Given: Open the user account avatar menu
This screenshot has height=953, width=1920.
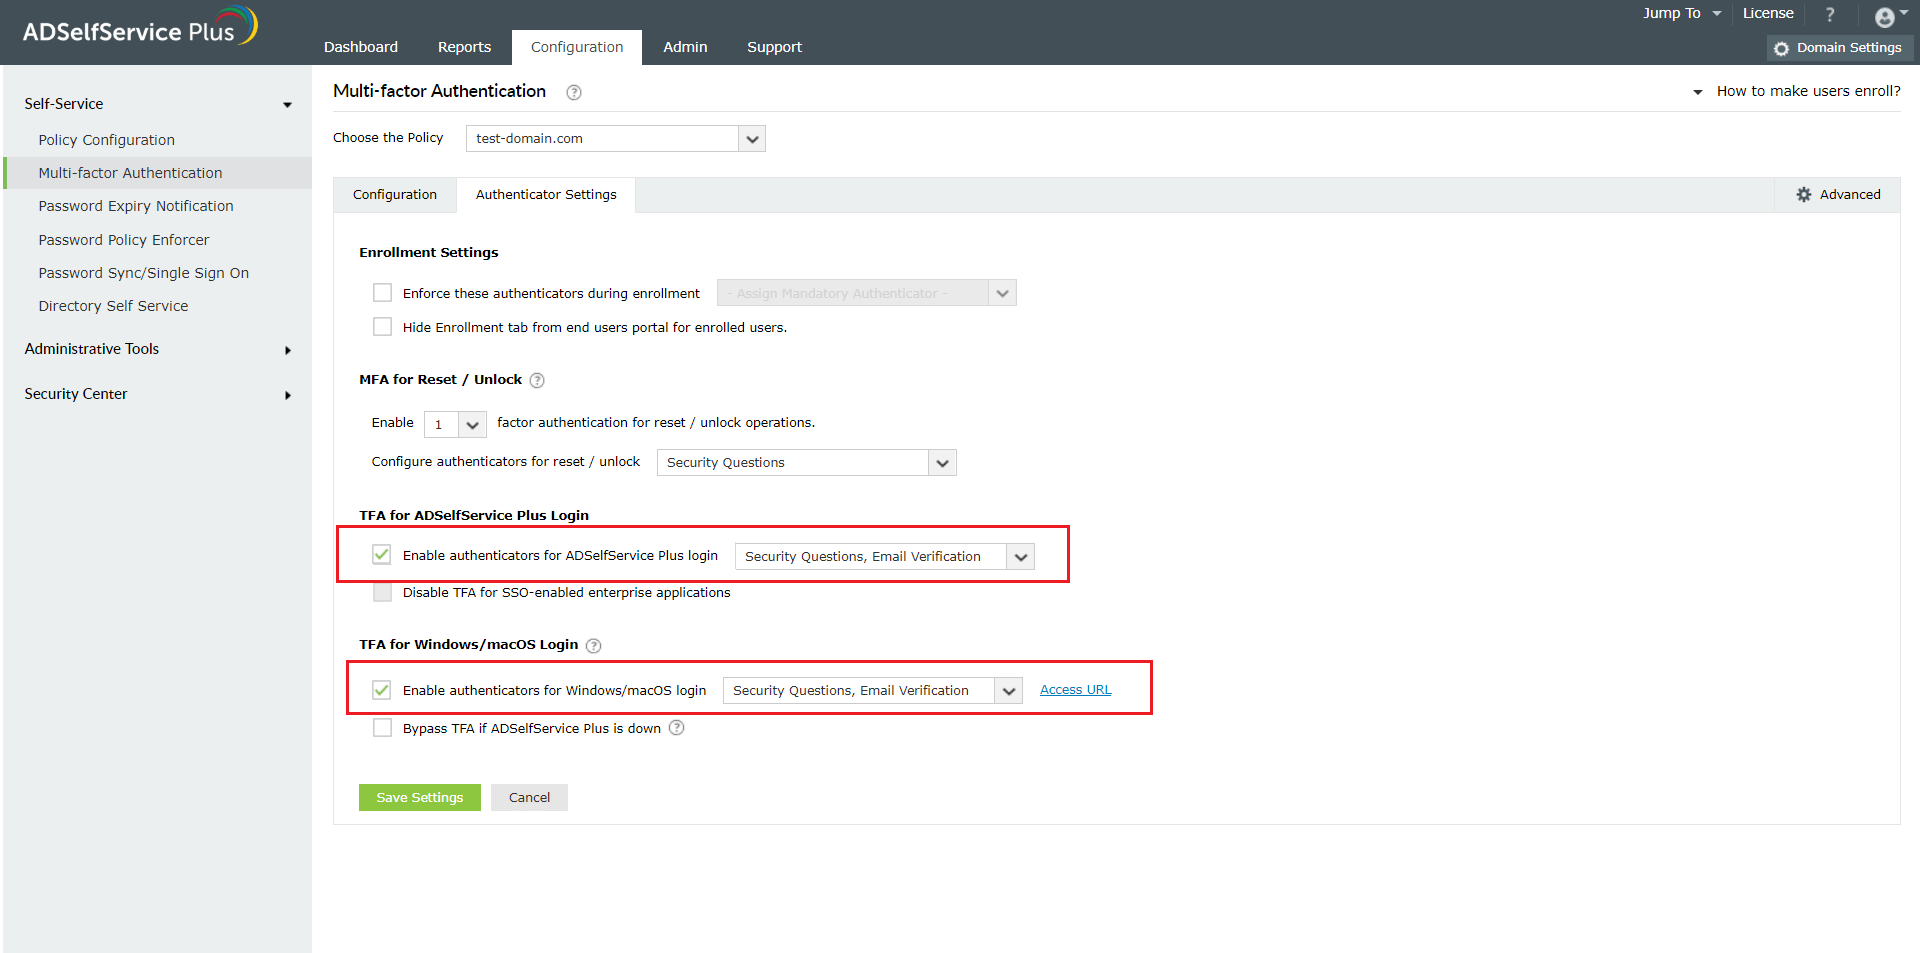Looking at the screenshot, I should pos(1890,16).
